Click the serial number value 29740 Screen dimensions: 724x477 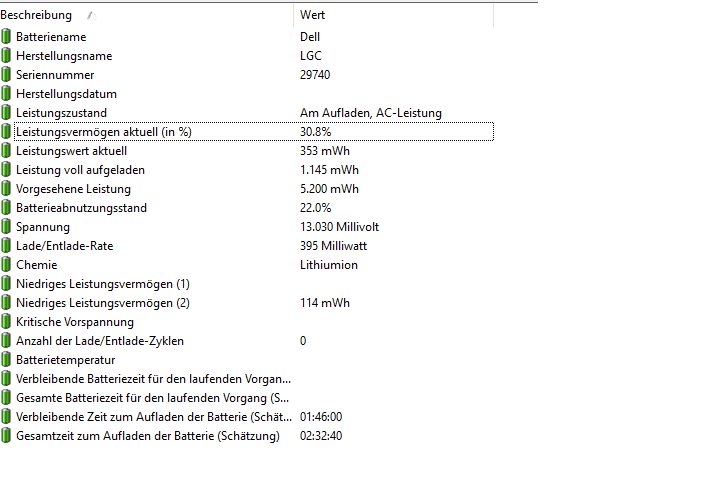tap(315, 75)
